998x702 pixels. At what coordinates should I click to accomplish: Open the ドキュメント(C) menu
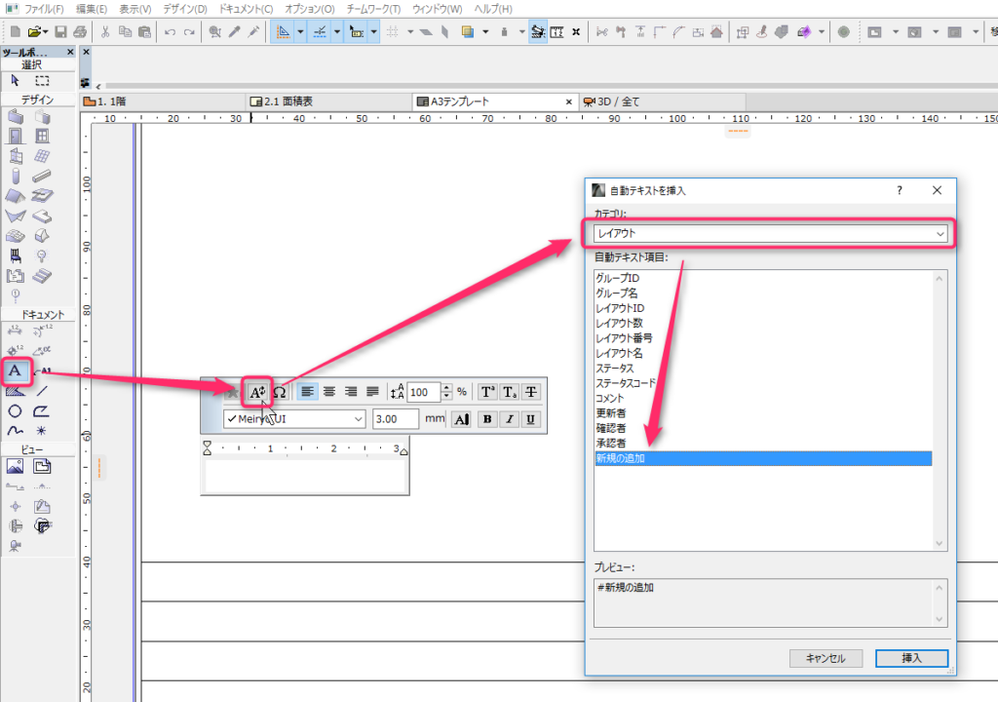tap(246, 9)
